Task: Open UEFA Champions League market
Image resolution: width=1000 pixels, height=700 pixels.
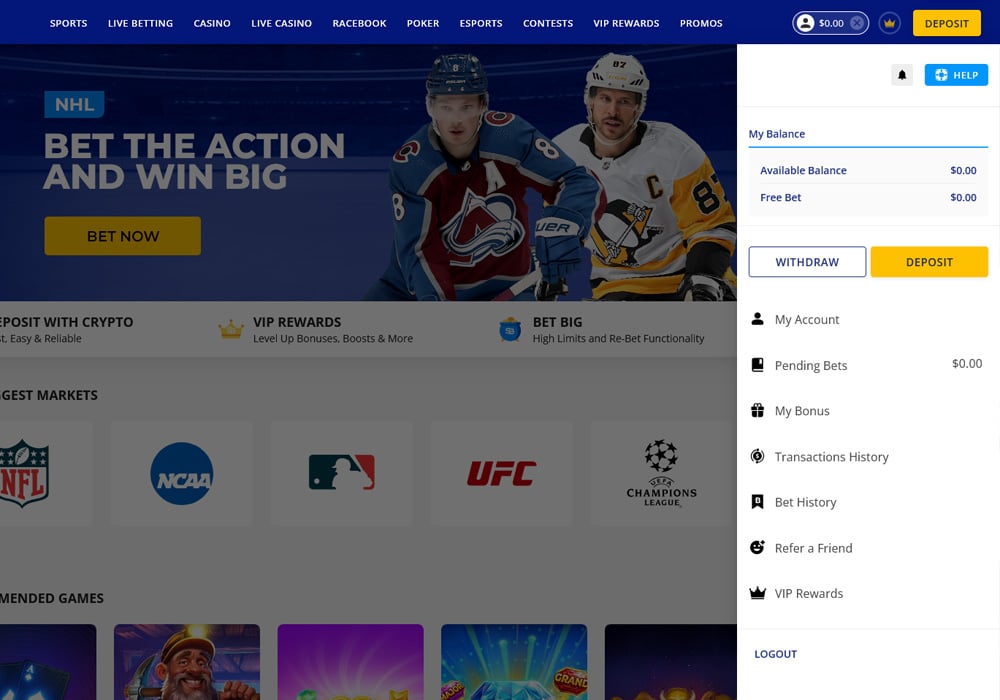Action: pos(661,473)
